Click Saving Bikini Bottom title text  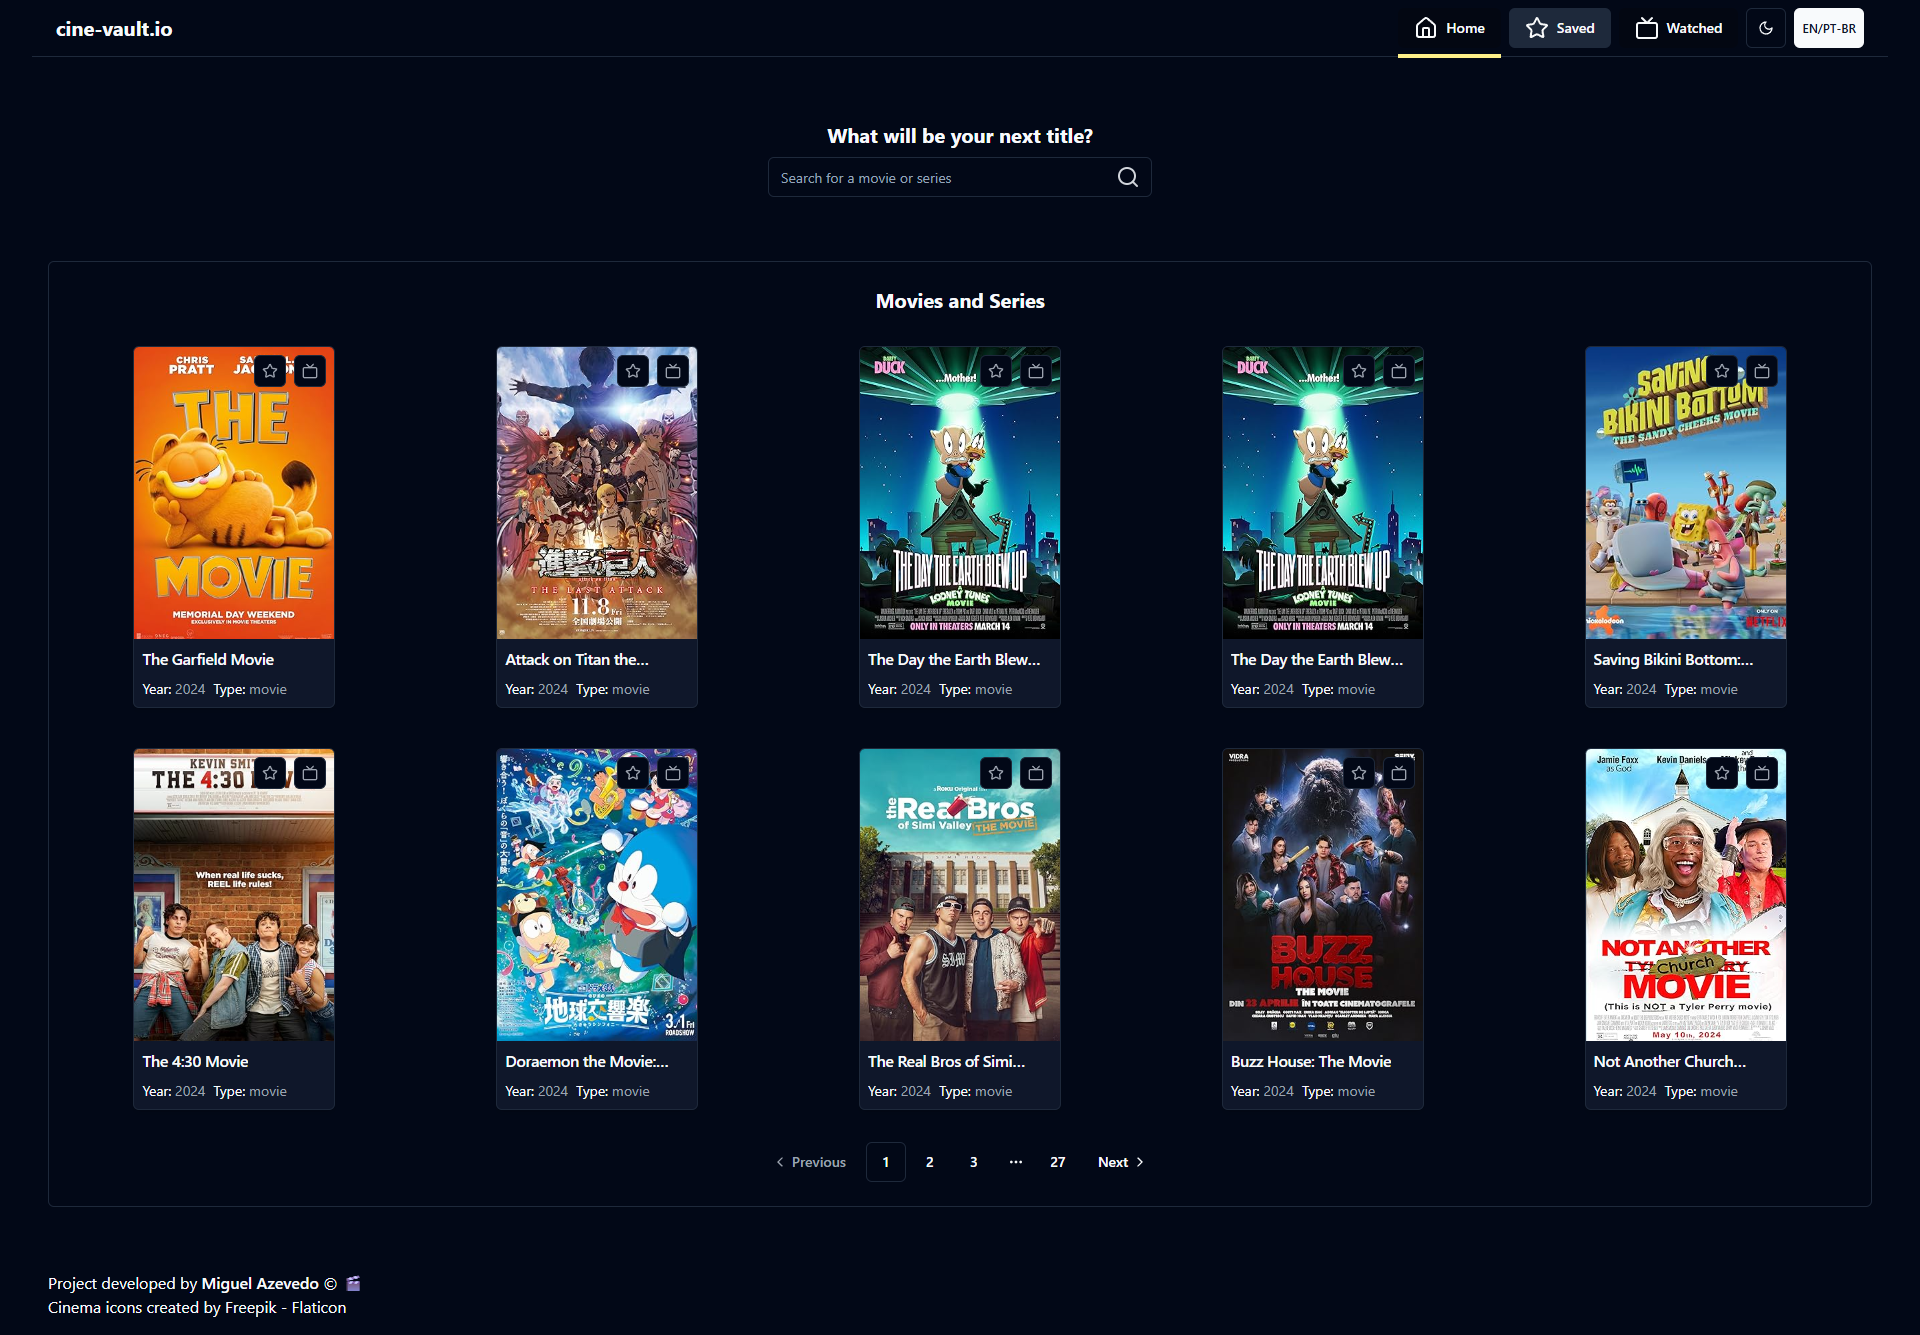tap(1673, 659)
